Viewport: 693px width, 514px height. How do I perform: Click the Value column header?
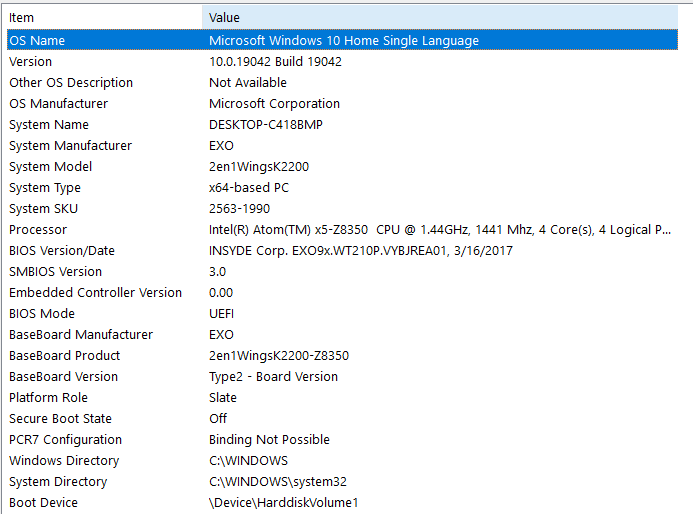click(x=440, y=18)
